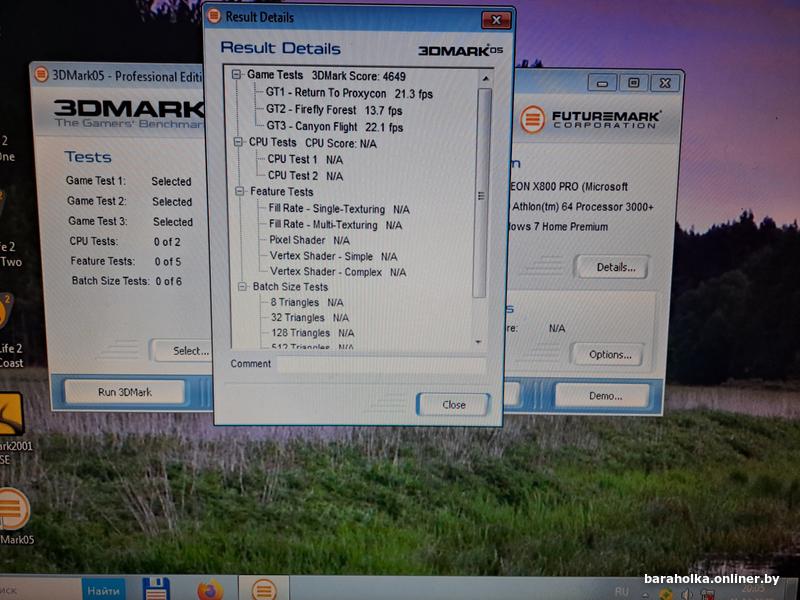
Task: Select the Pixel Shader row
Action: coord(310,240)
